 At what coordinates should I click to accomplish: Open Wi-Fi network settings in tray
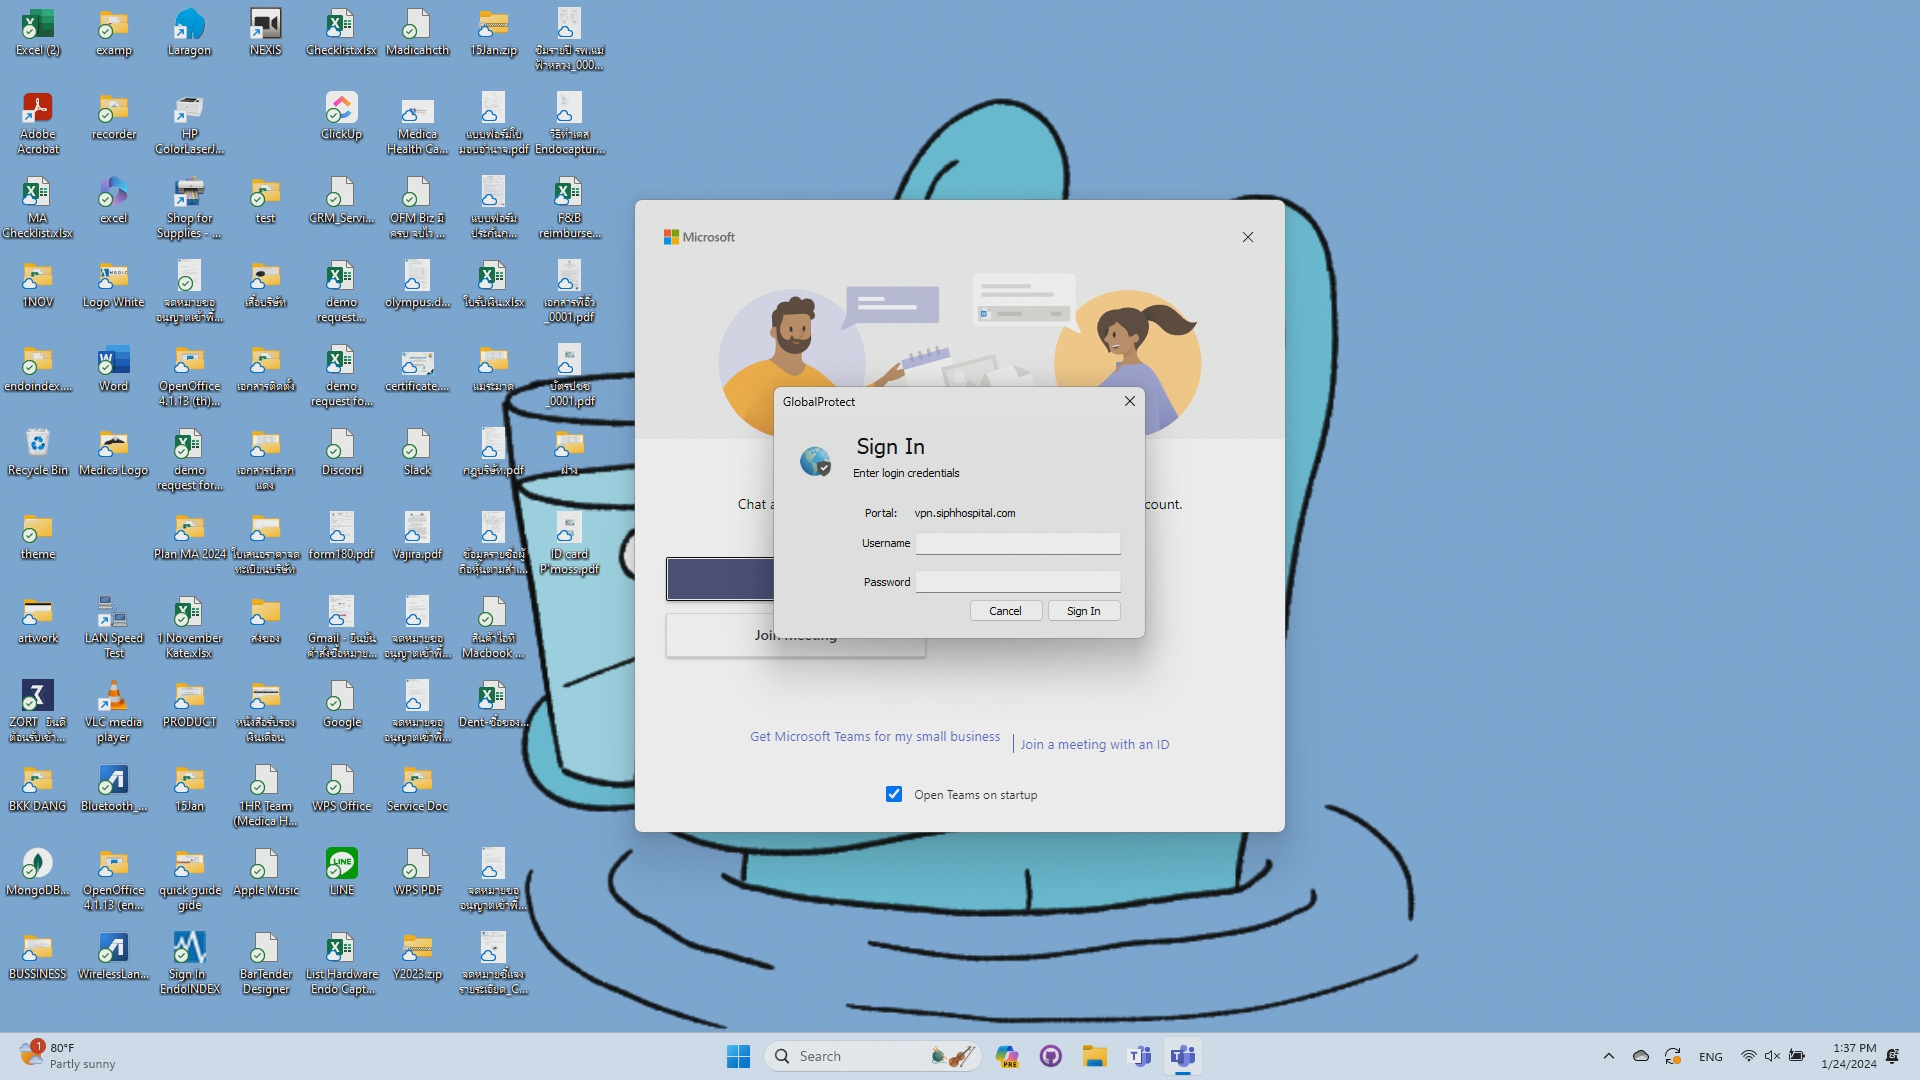[x=1748, y=1056]
